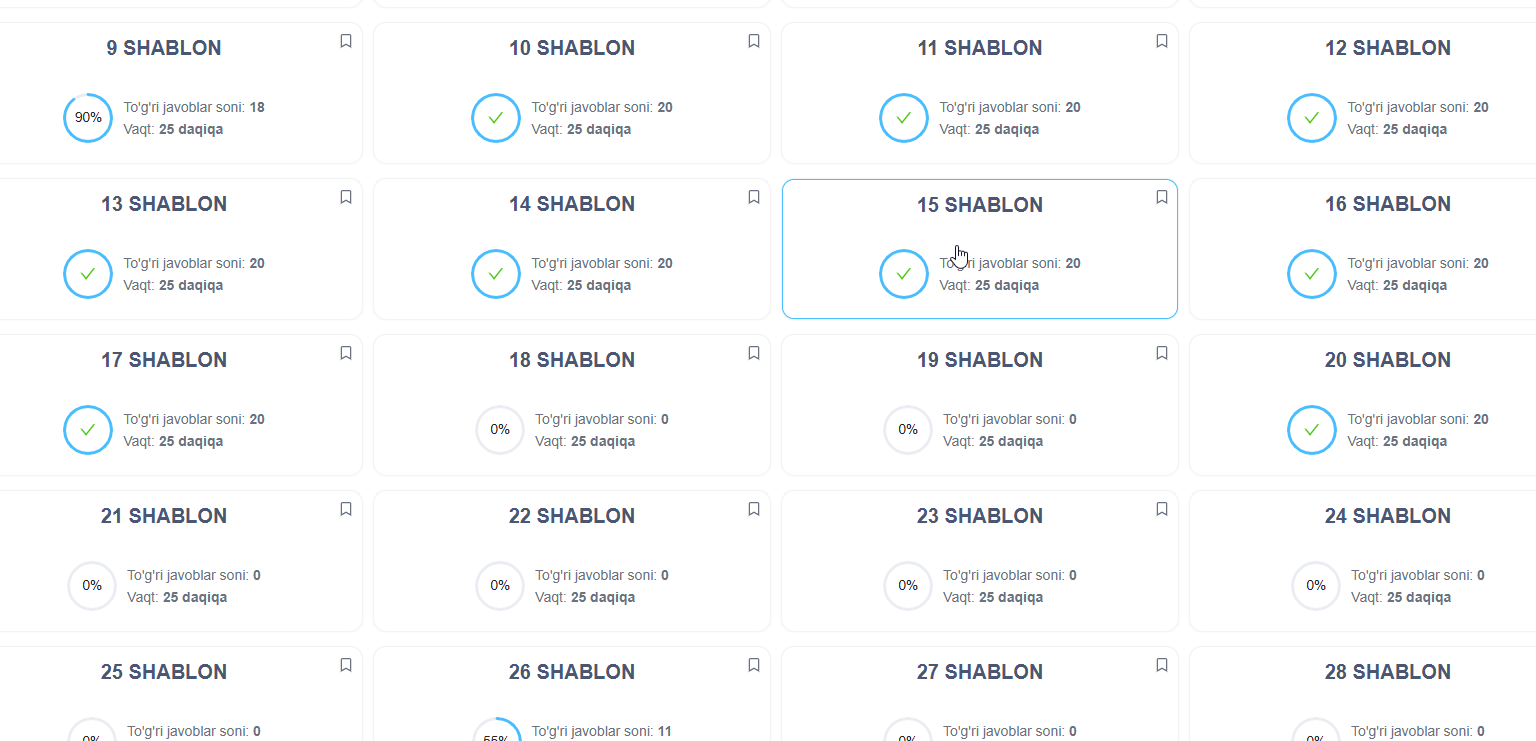
Task: Open the 24 SHABLON card title
Action: click(1388, 516)
